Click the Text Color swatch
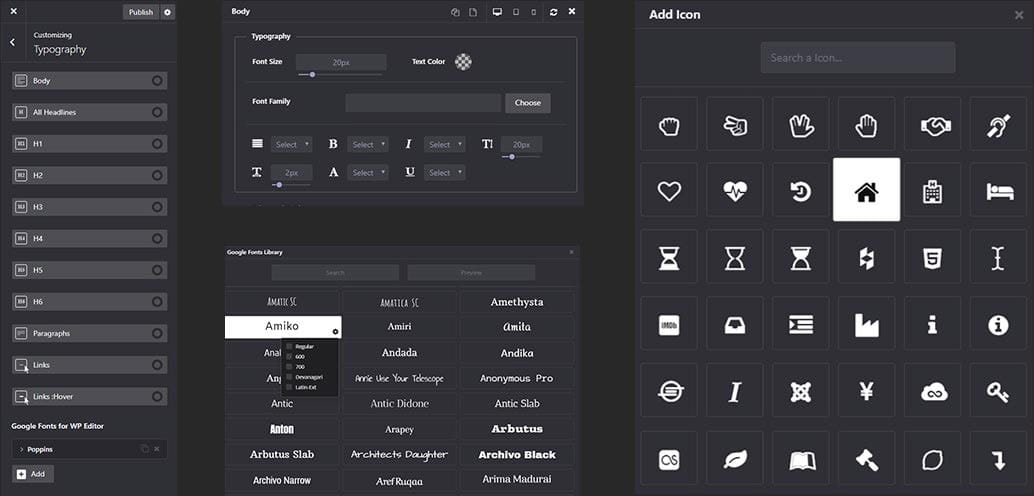 [463, 62]
